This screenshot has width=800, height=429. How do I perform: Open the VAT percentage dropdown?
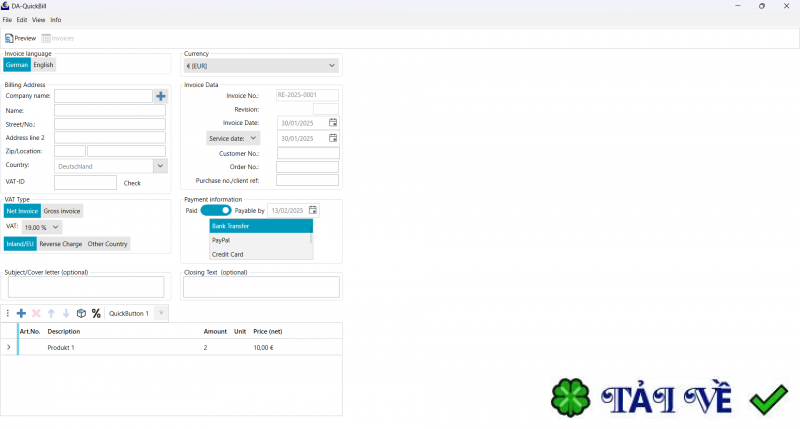(42, 227)
